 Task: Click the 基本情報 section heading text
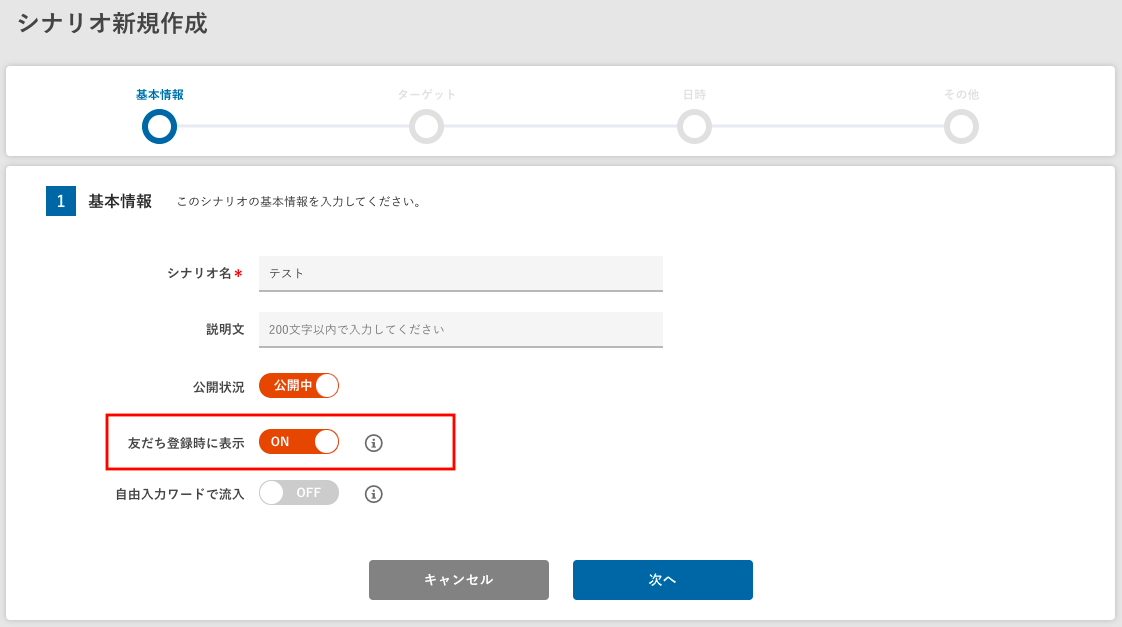click(120, 201)
